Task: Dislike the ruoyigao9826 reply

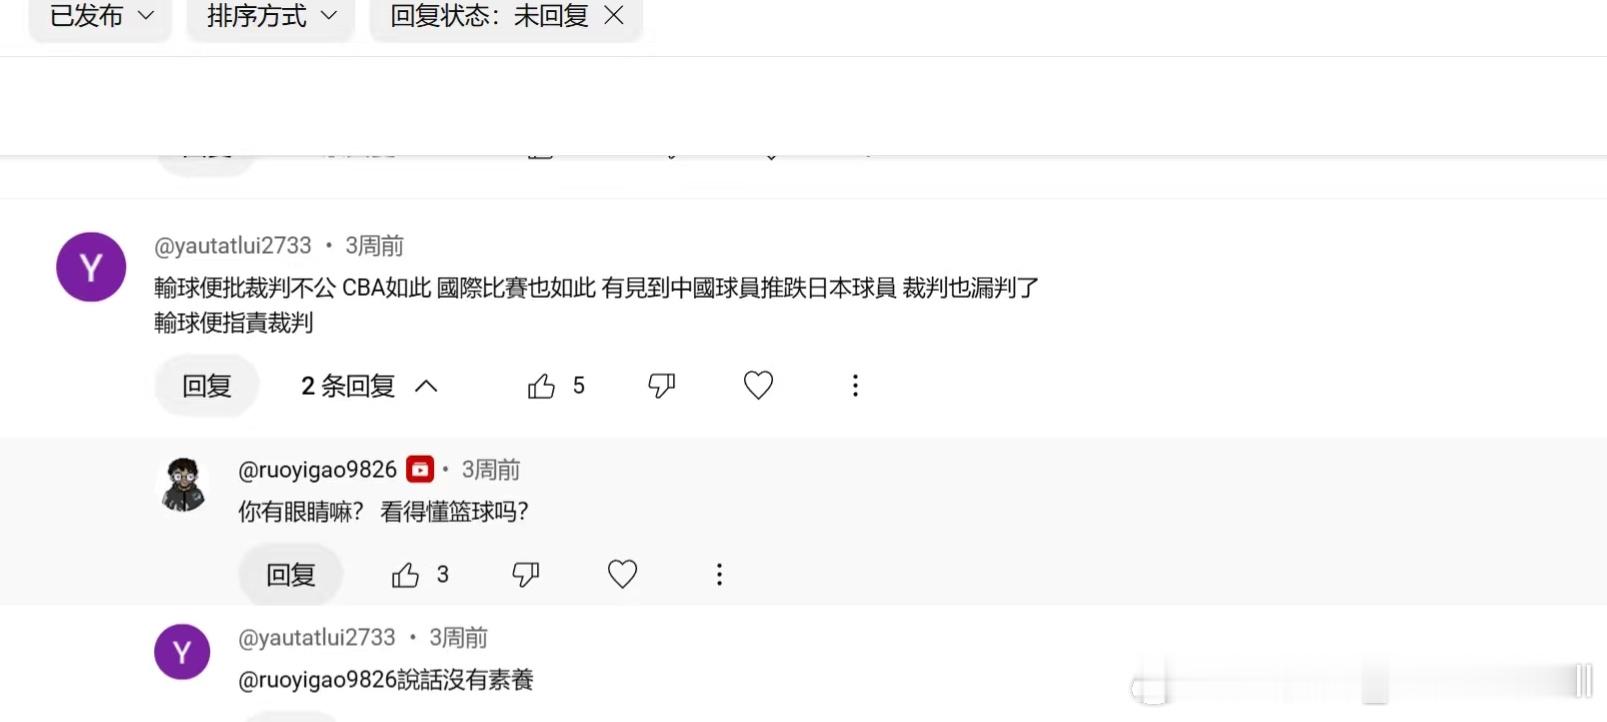Action: click(526, 575)
